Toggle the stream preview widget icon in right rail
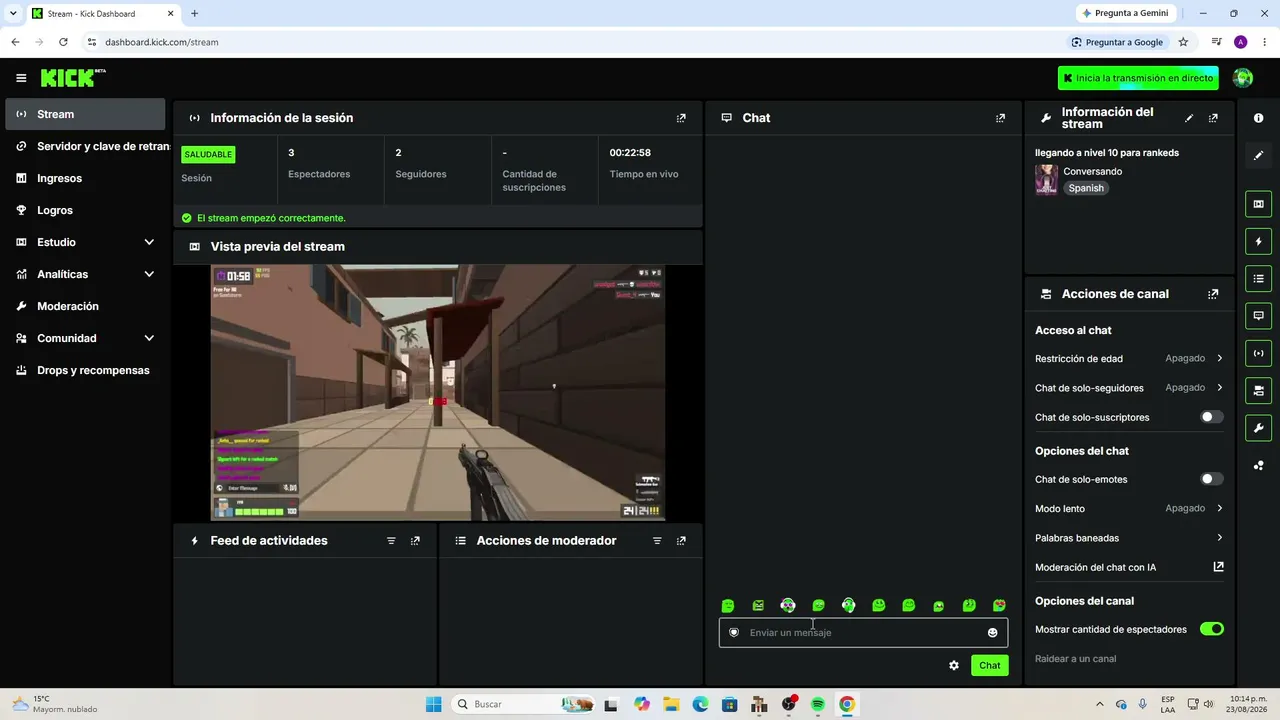This screenshot has height=720, width=1280. 1258,204
